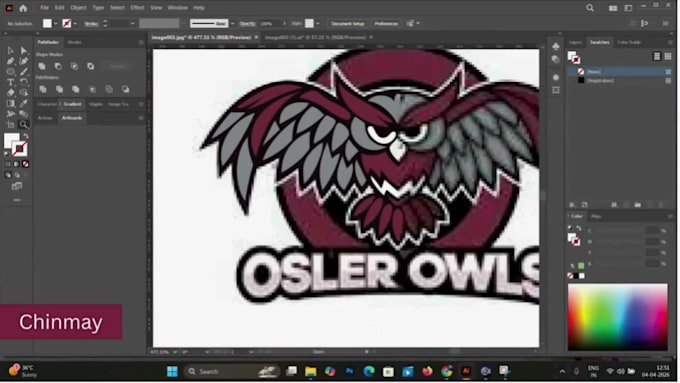Click the Default Fill and Stroke icon
The height and width of the screenshot is (383, 680).
point(7,154)
